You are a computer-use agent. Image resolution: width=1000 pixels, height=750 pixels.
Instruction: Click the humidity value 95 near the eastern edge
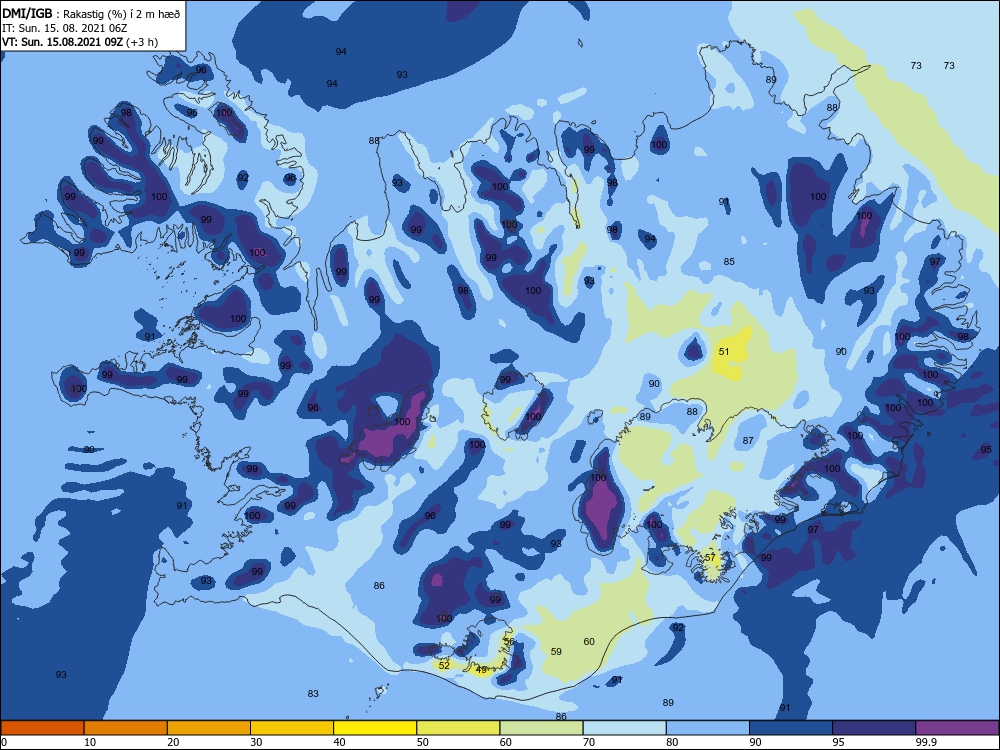point(986,450)
